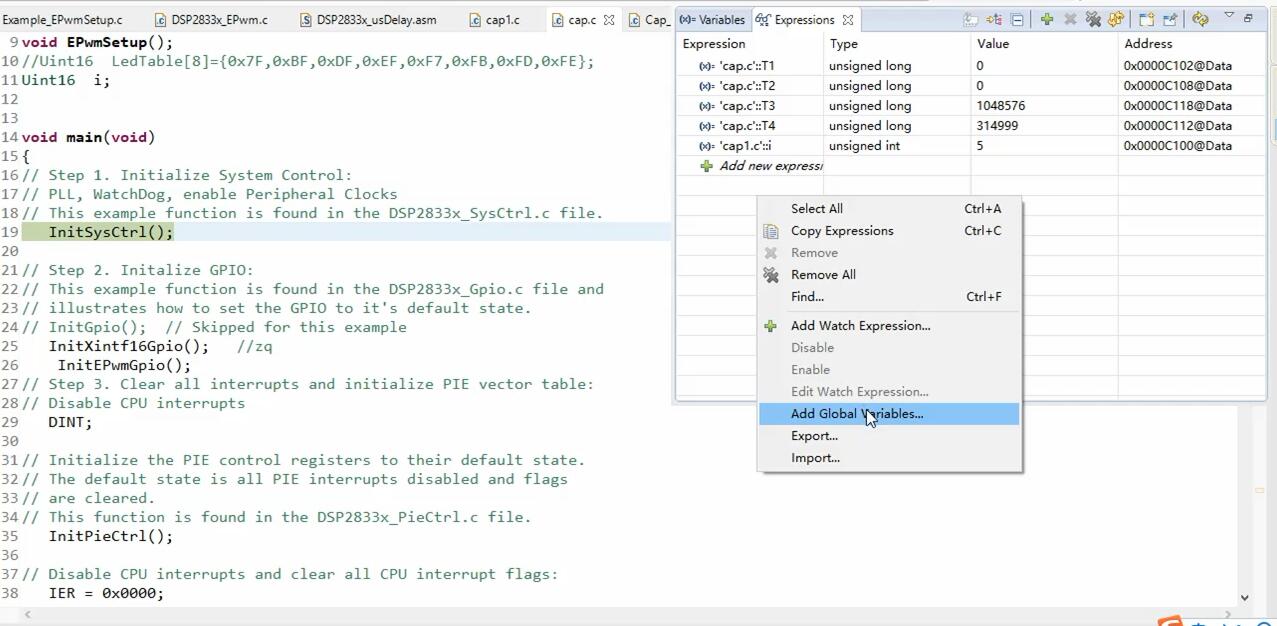Click the IER = 0x0000; code line

106,593
